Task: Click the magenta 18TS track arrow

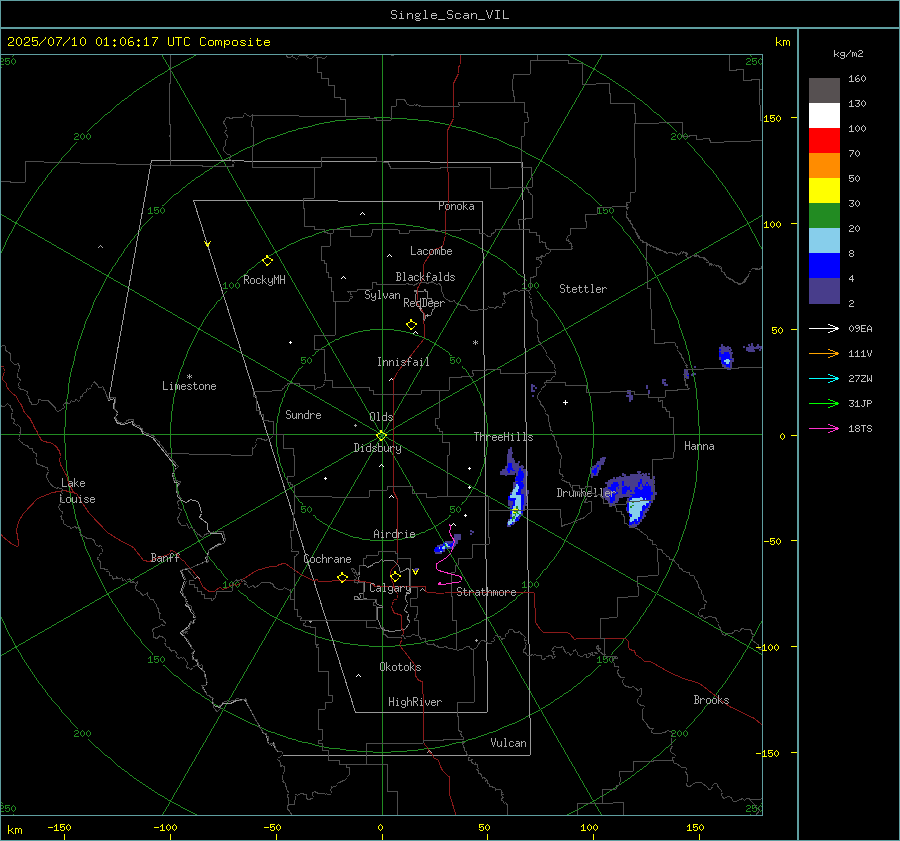Action: click(824, 428)
